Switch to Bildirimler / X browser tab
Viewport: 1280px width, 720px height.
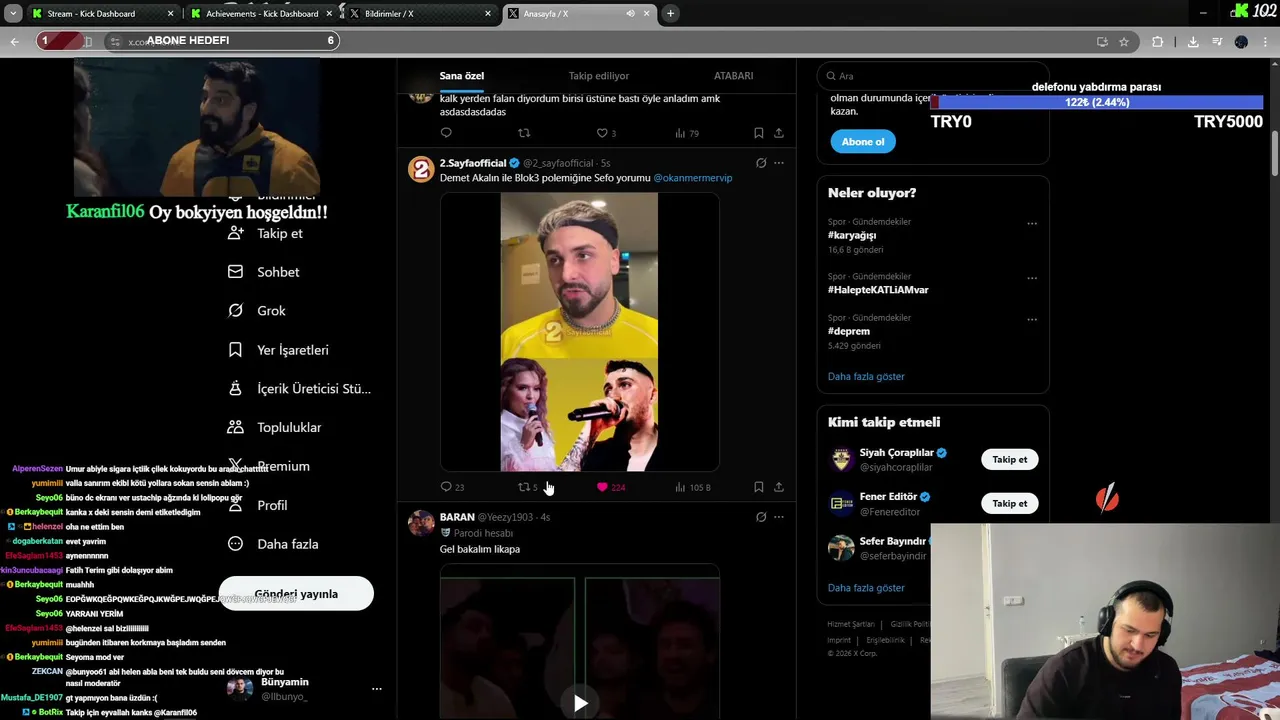(418, 13)
